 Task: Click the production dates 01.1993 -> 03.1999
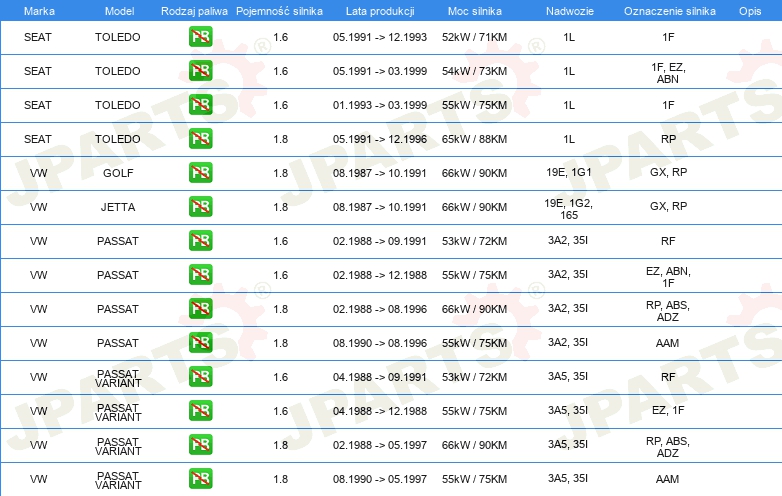[380, 105]
